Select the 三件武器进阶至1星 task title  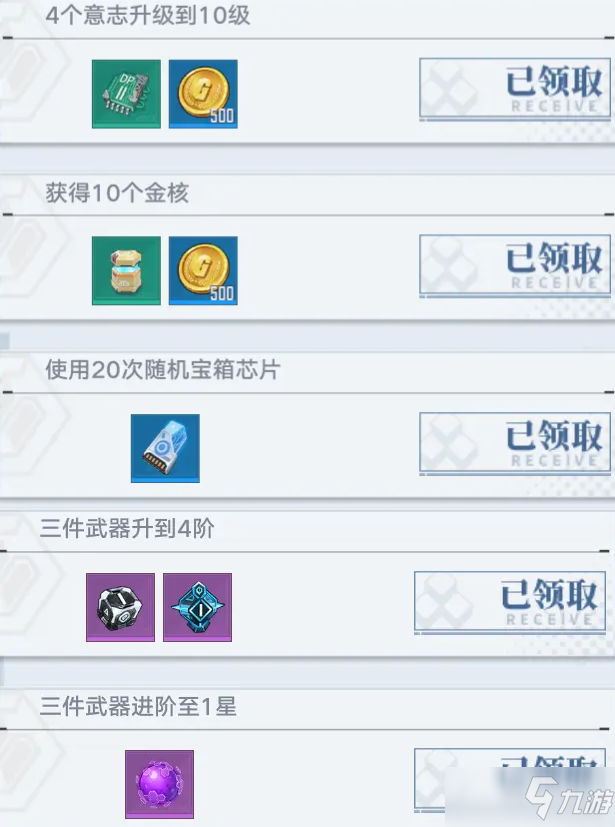pos(138,706)
